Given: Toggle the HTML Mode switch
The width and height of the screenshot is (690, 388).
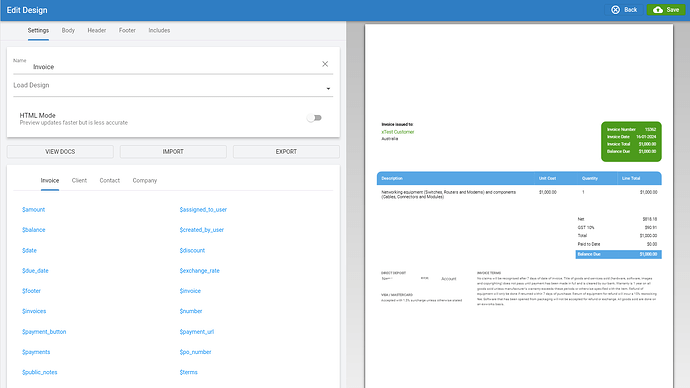Looking at the screenshot, I should coord(314,118).
